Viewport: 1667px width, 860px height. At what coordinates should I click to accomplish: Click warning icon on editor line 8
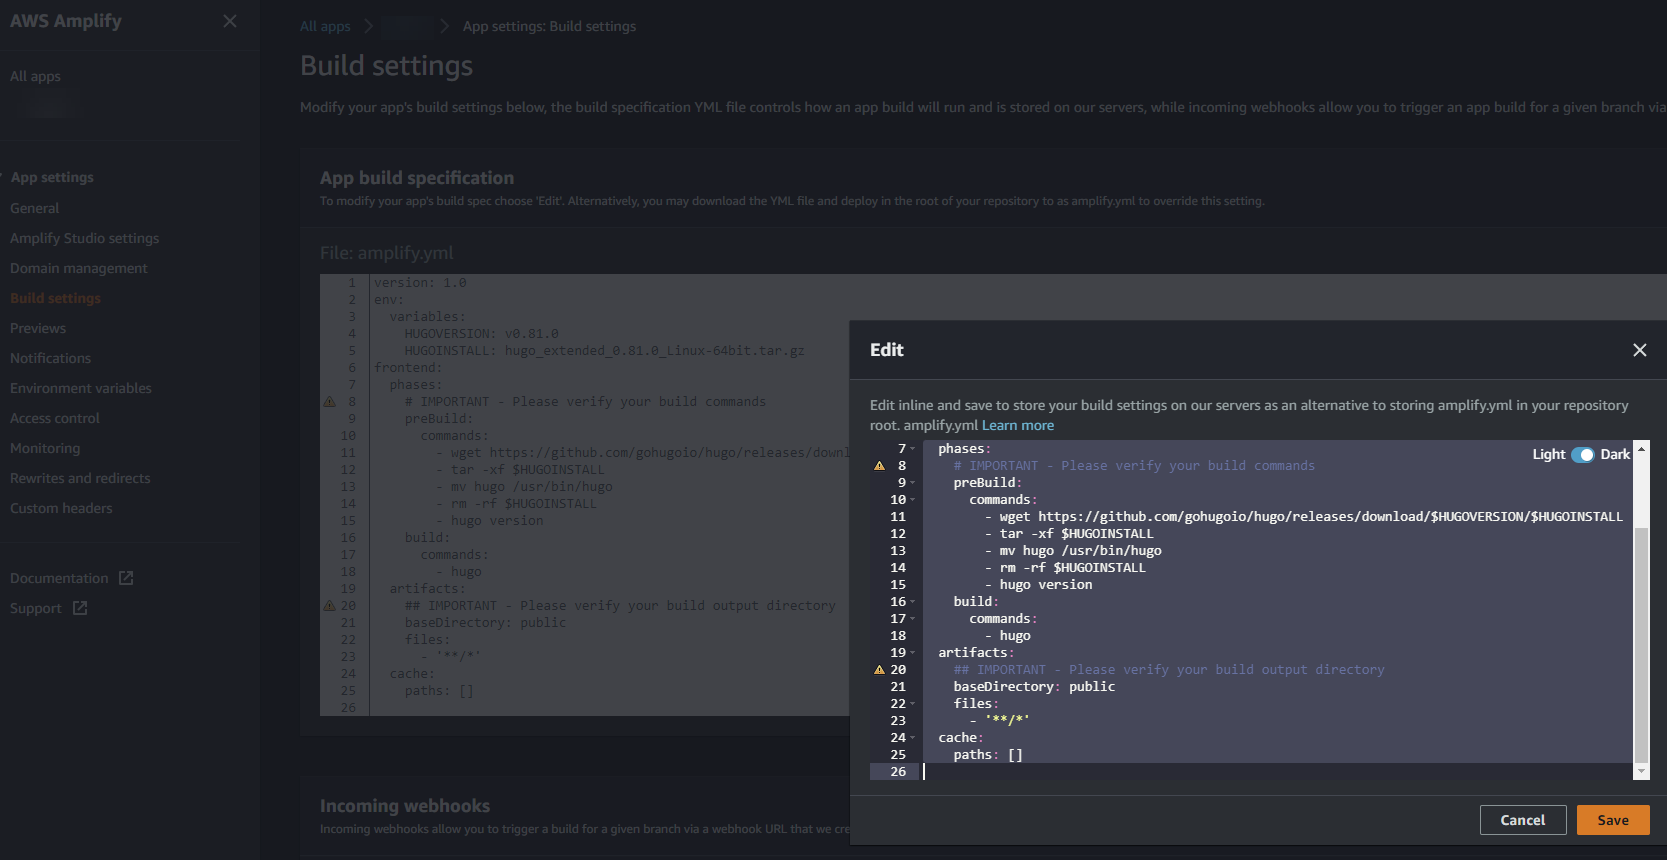tap(879, 466)
